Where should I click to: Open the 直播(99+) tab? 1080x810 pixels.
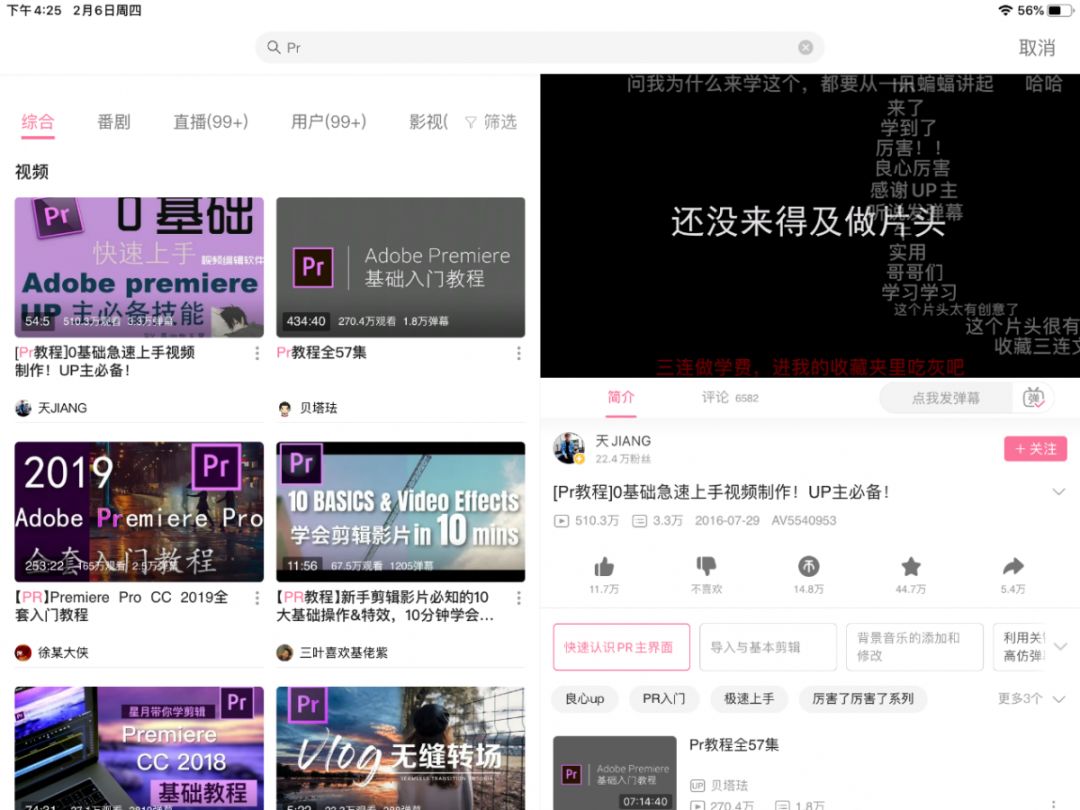(x=210, y=122)
